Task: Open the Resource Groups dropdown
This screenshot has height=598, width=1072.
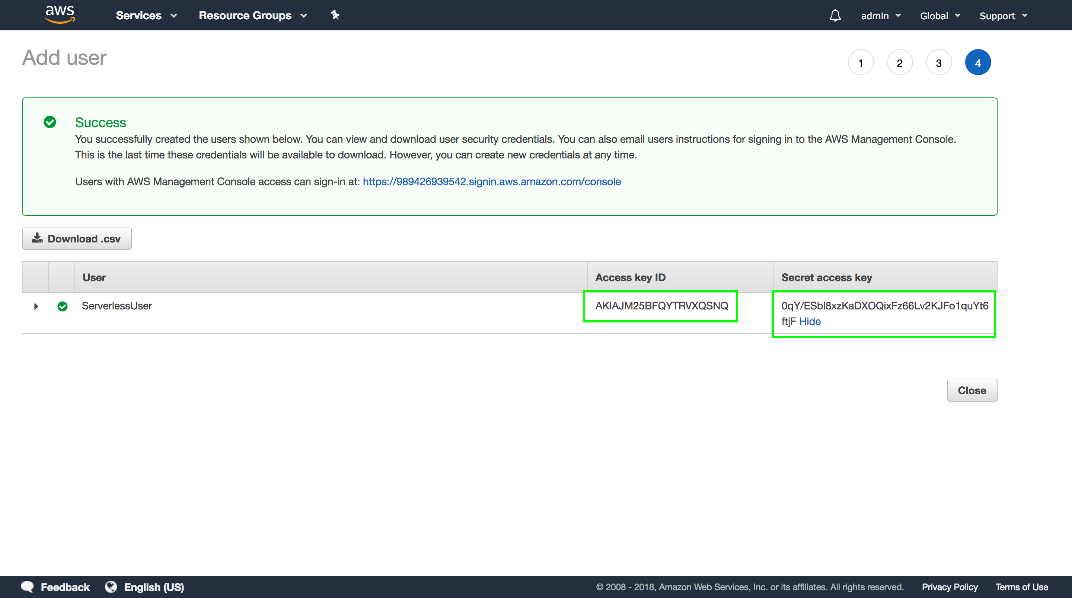Action: click(253, 15)
